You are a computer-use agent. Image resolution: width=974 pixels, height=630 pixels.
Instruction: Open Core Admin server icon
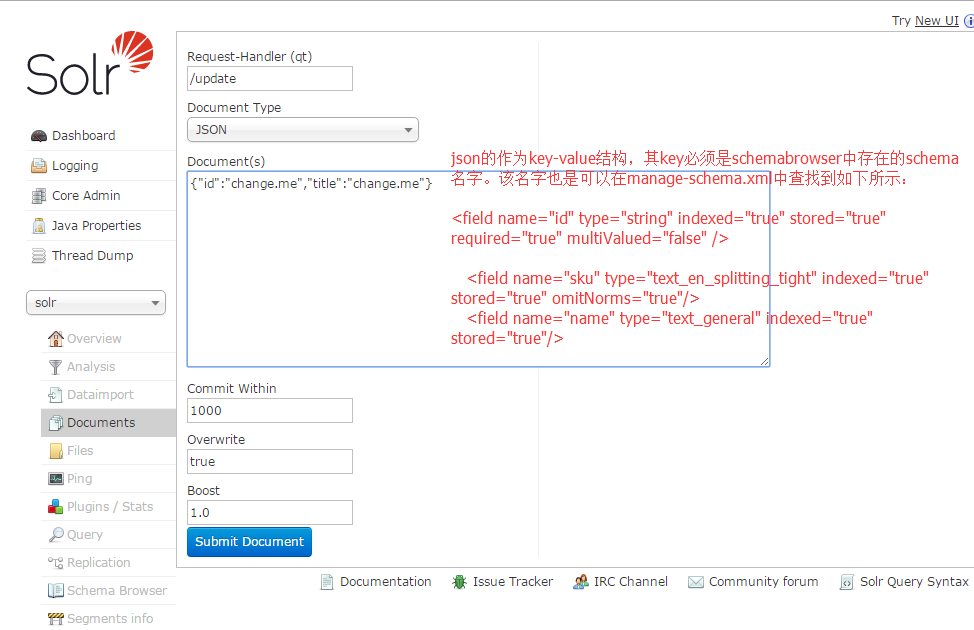click(x=39, y=196)
